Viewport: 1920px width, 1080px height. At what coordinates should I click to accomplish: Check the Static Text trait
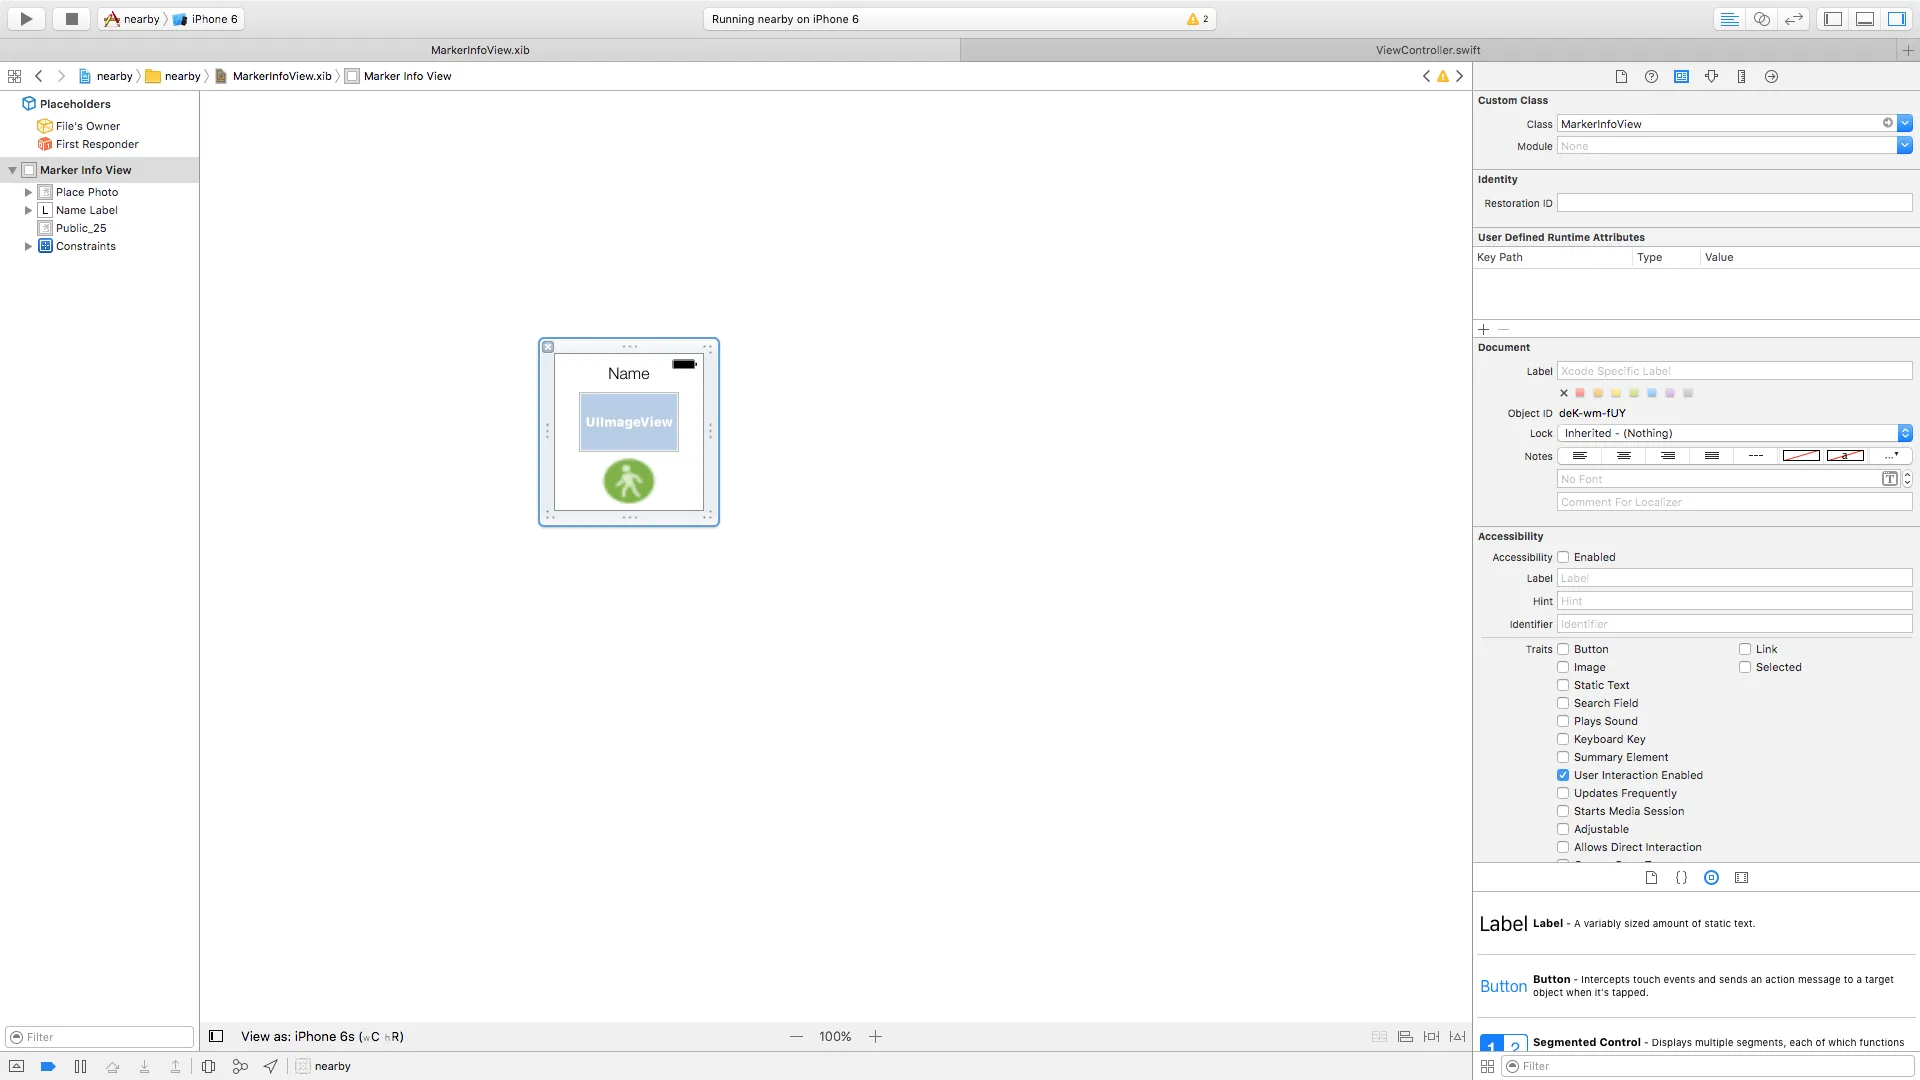click(x=1563, y=686)
